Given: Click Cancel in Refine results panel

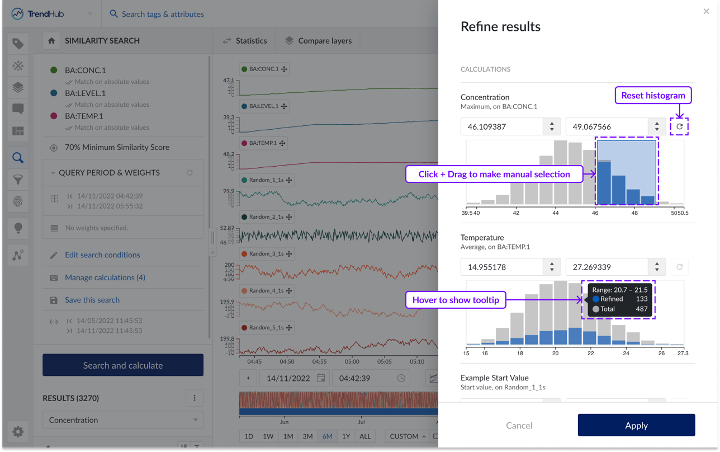Looking at the screenshot, I should tap(519, 425).
